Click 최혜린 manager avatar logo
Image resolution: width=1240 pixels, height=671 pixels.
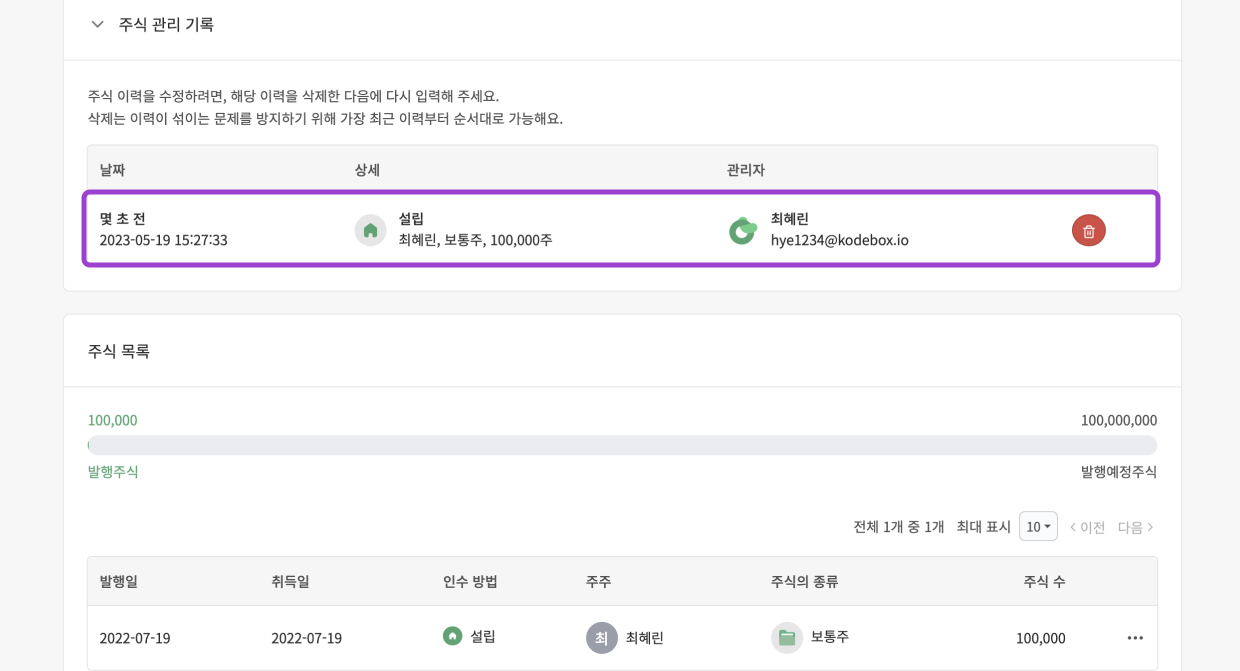click(742, 230)
